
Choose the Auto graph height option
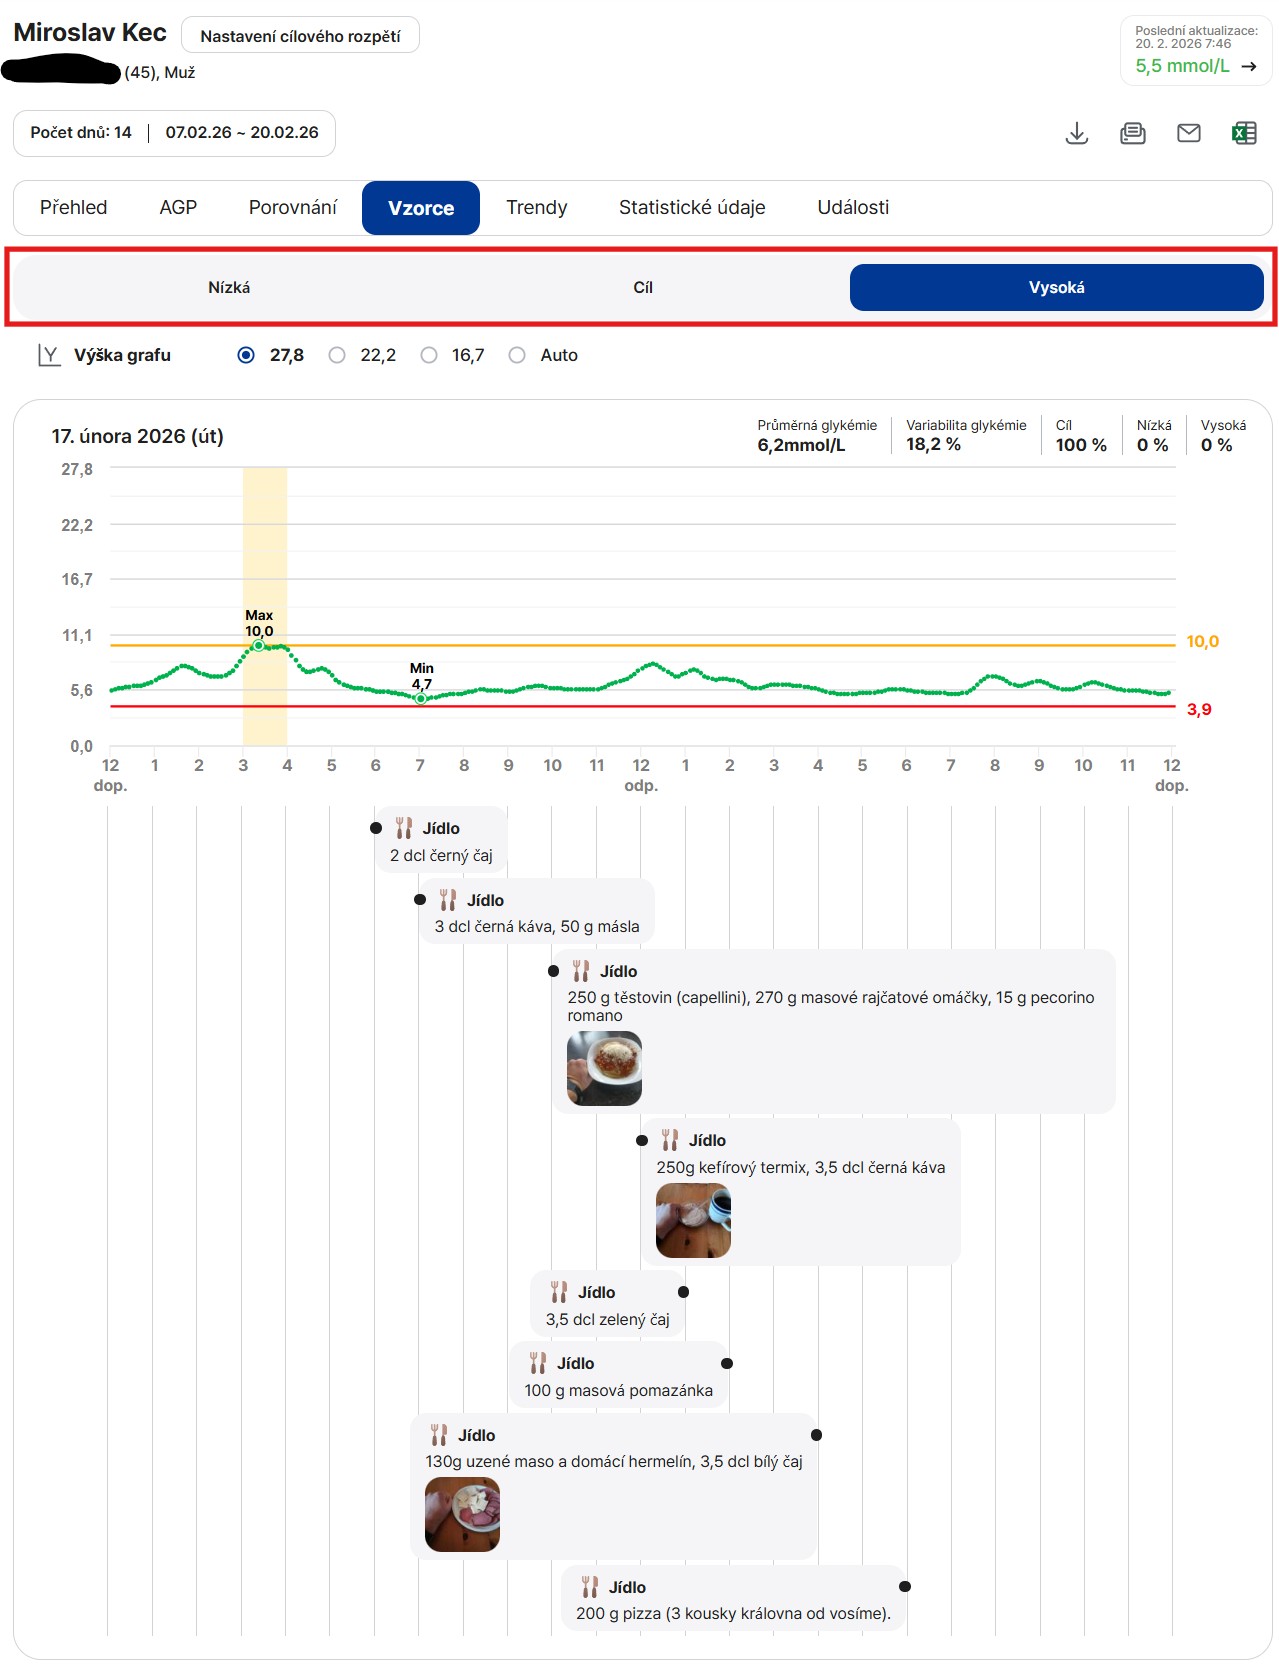tap(517, 355)
